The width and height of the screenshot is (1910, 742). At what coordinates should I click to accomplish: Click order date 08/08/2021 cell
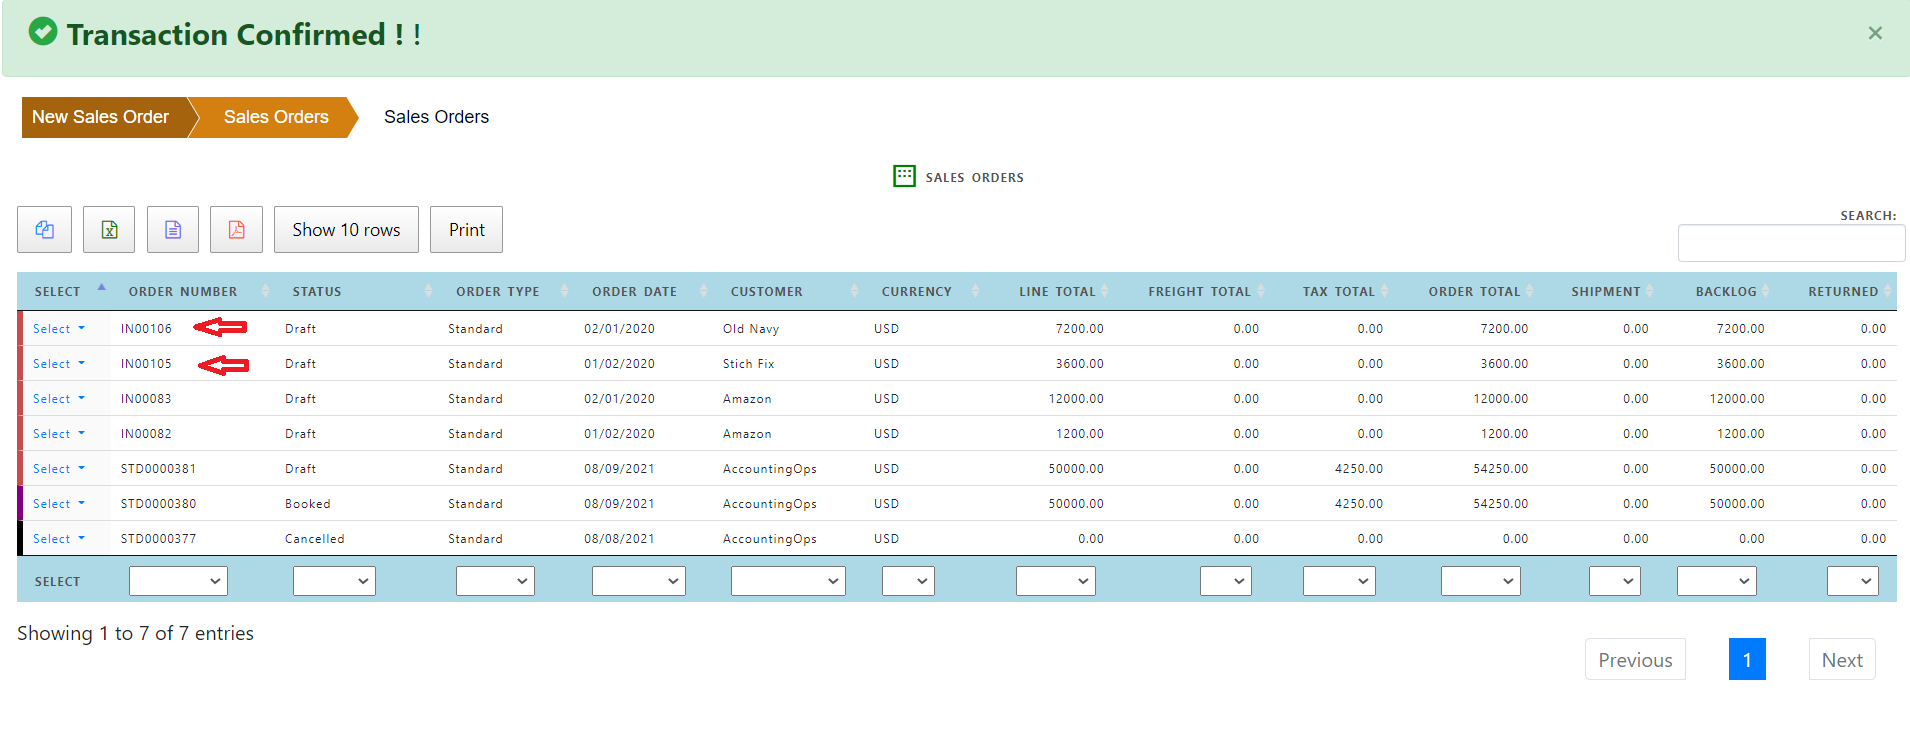pyautogui.click(x=620, y=539)
